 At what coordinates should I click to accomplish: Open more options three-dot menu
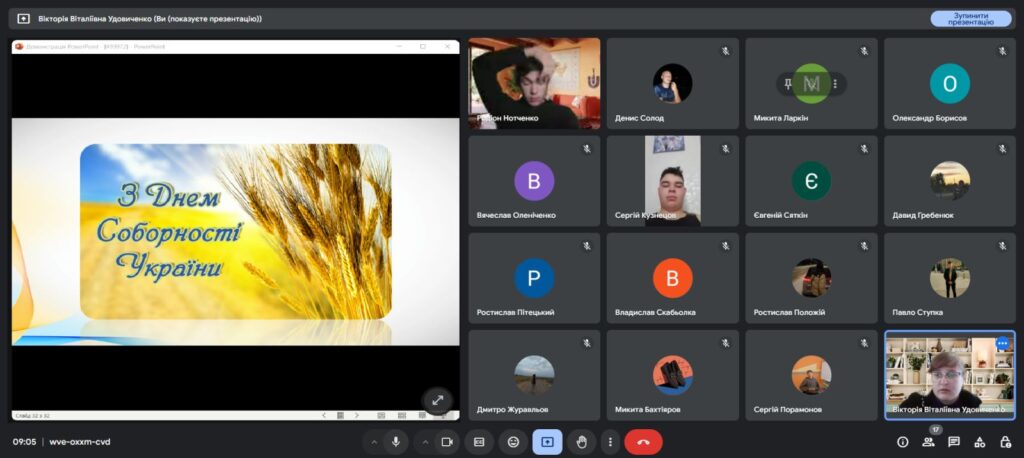click(x=609, y=441)
